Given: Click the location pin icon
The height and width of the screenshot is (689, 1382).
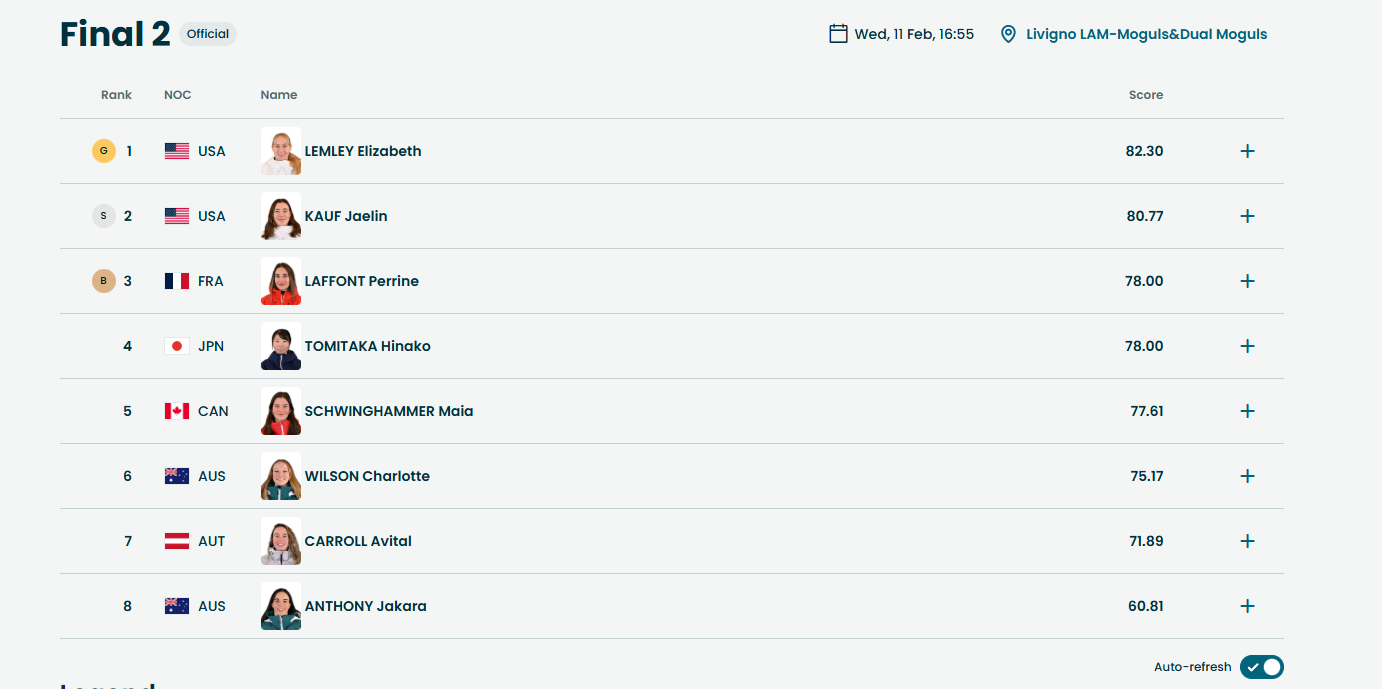Looking at the screenshot, I should (x=1008, y=34).
